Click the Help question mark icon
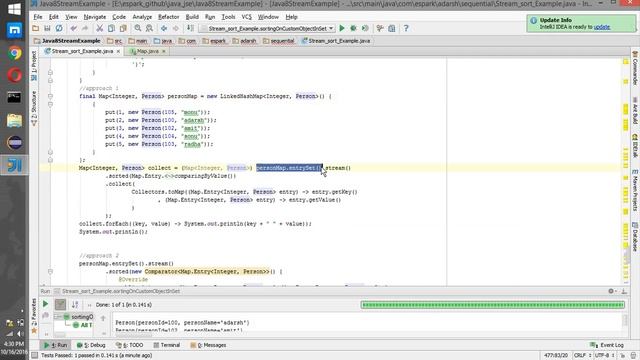Image resolution: width=640 pixels, height=360 pixels. 406,29
